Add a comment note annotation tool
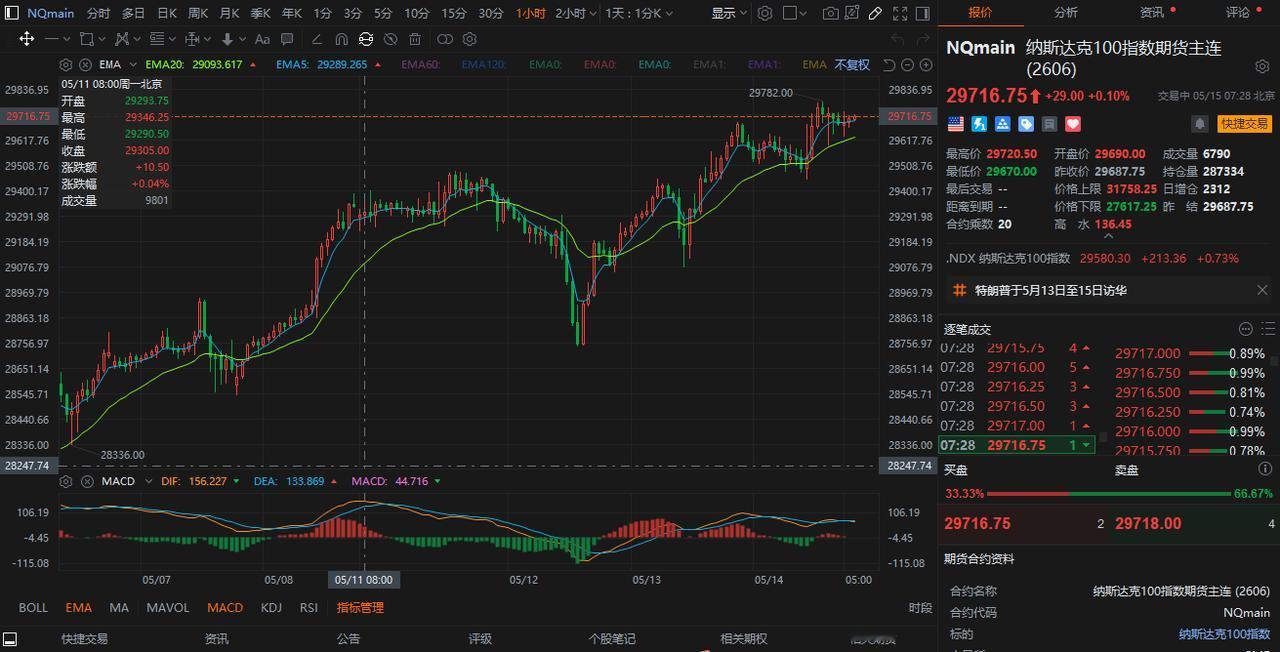Image resolution: width=1280 pixels, height=652 pixels. [x=288, y=39]
